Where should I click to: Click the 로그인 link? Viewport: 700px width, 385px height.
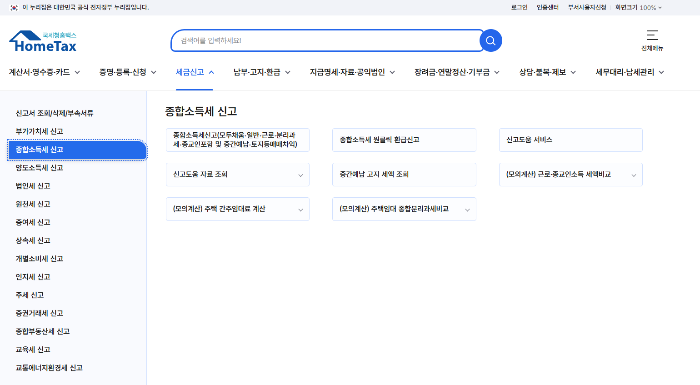click(519, 8)
